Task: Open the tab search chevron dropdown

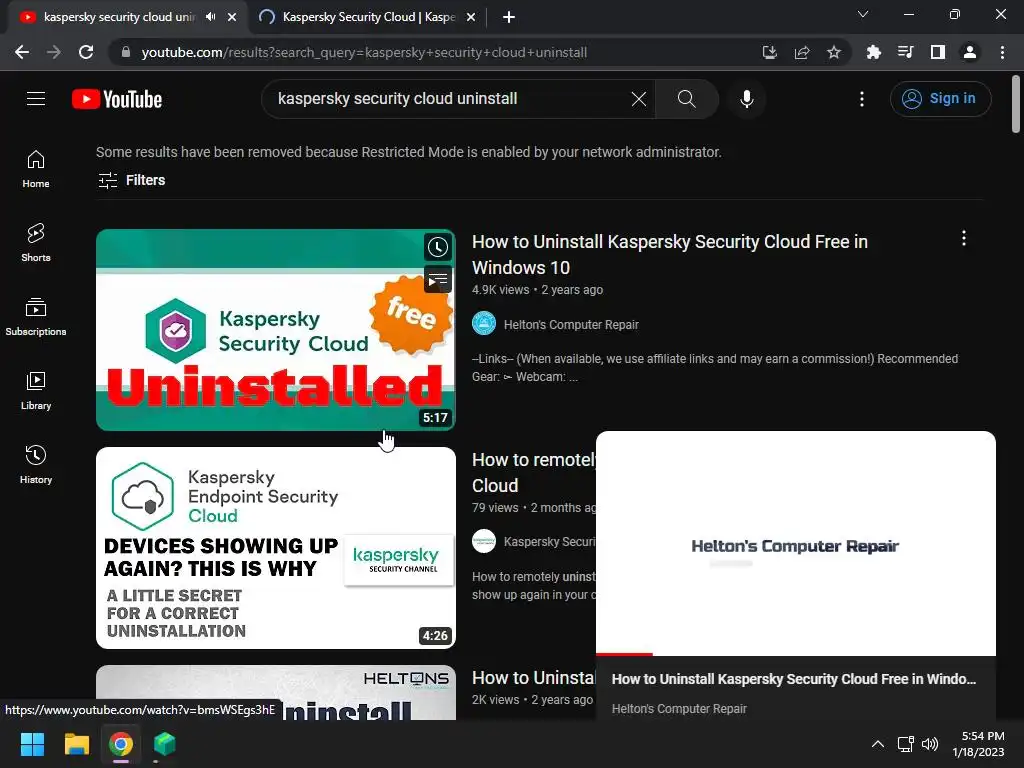Action: 863,14
